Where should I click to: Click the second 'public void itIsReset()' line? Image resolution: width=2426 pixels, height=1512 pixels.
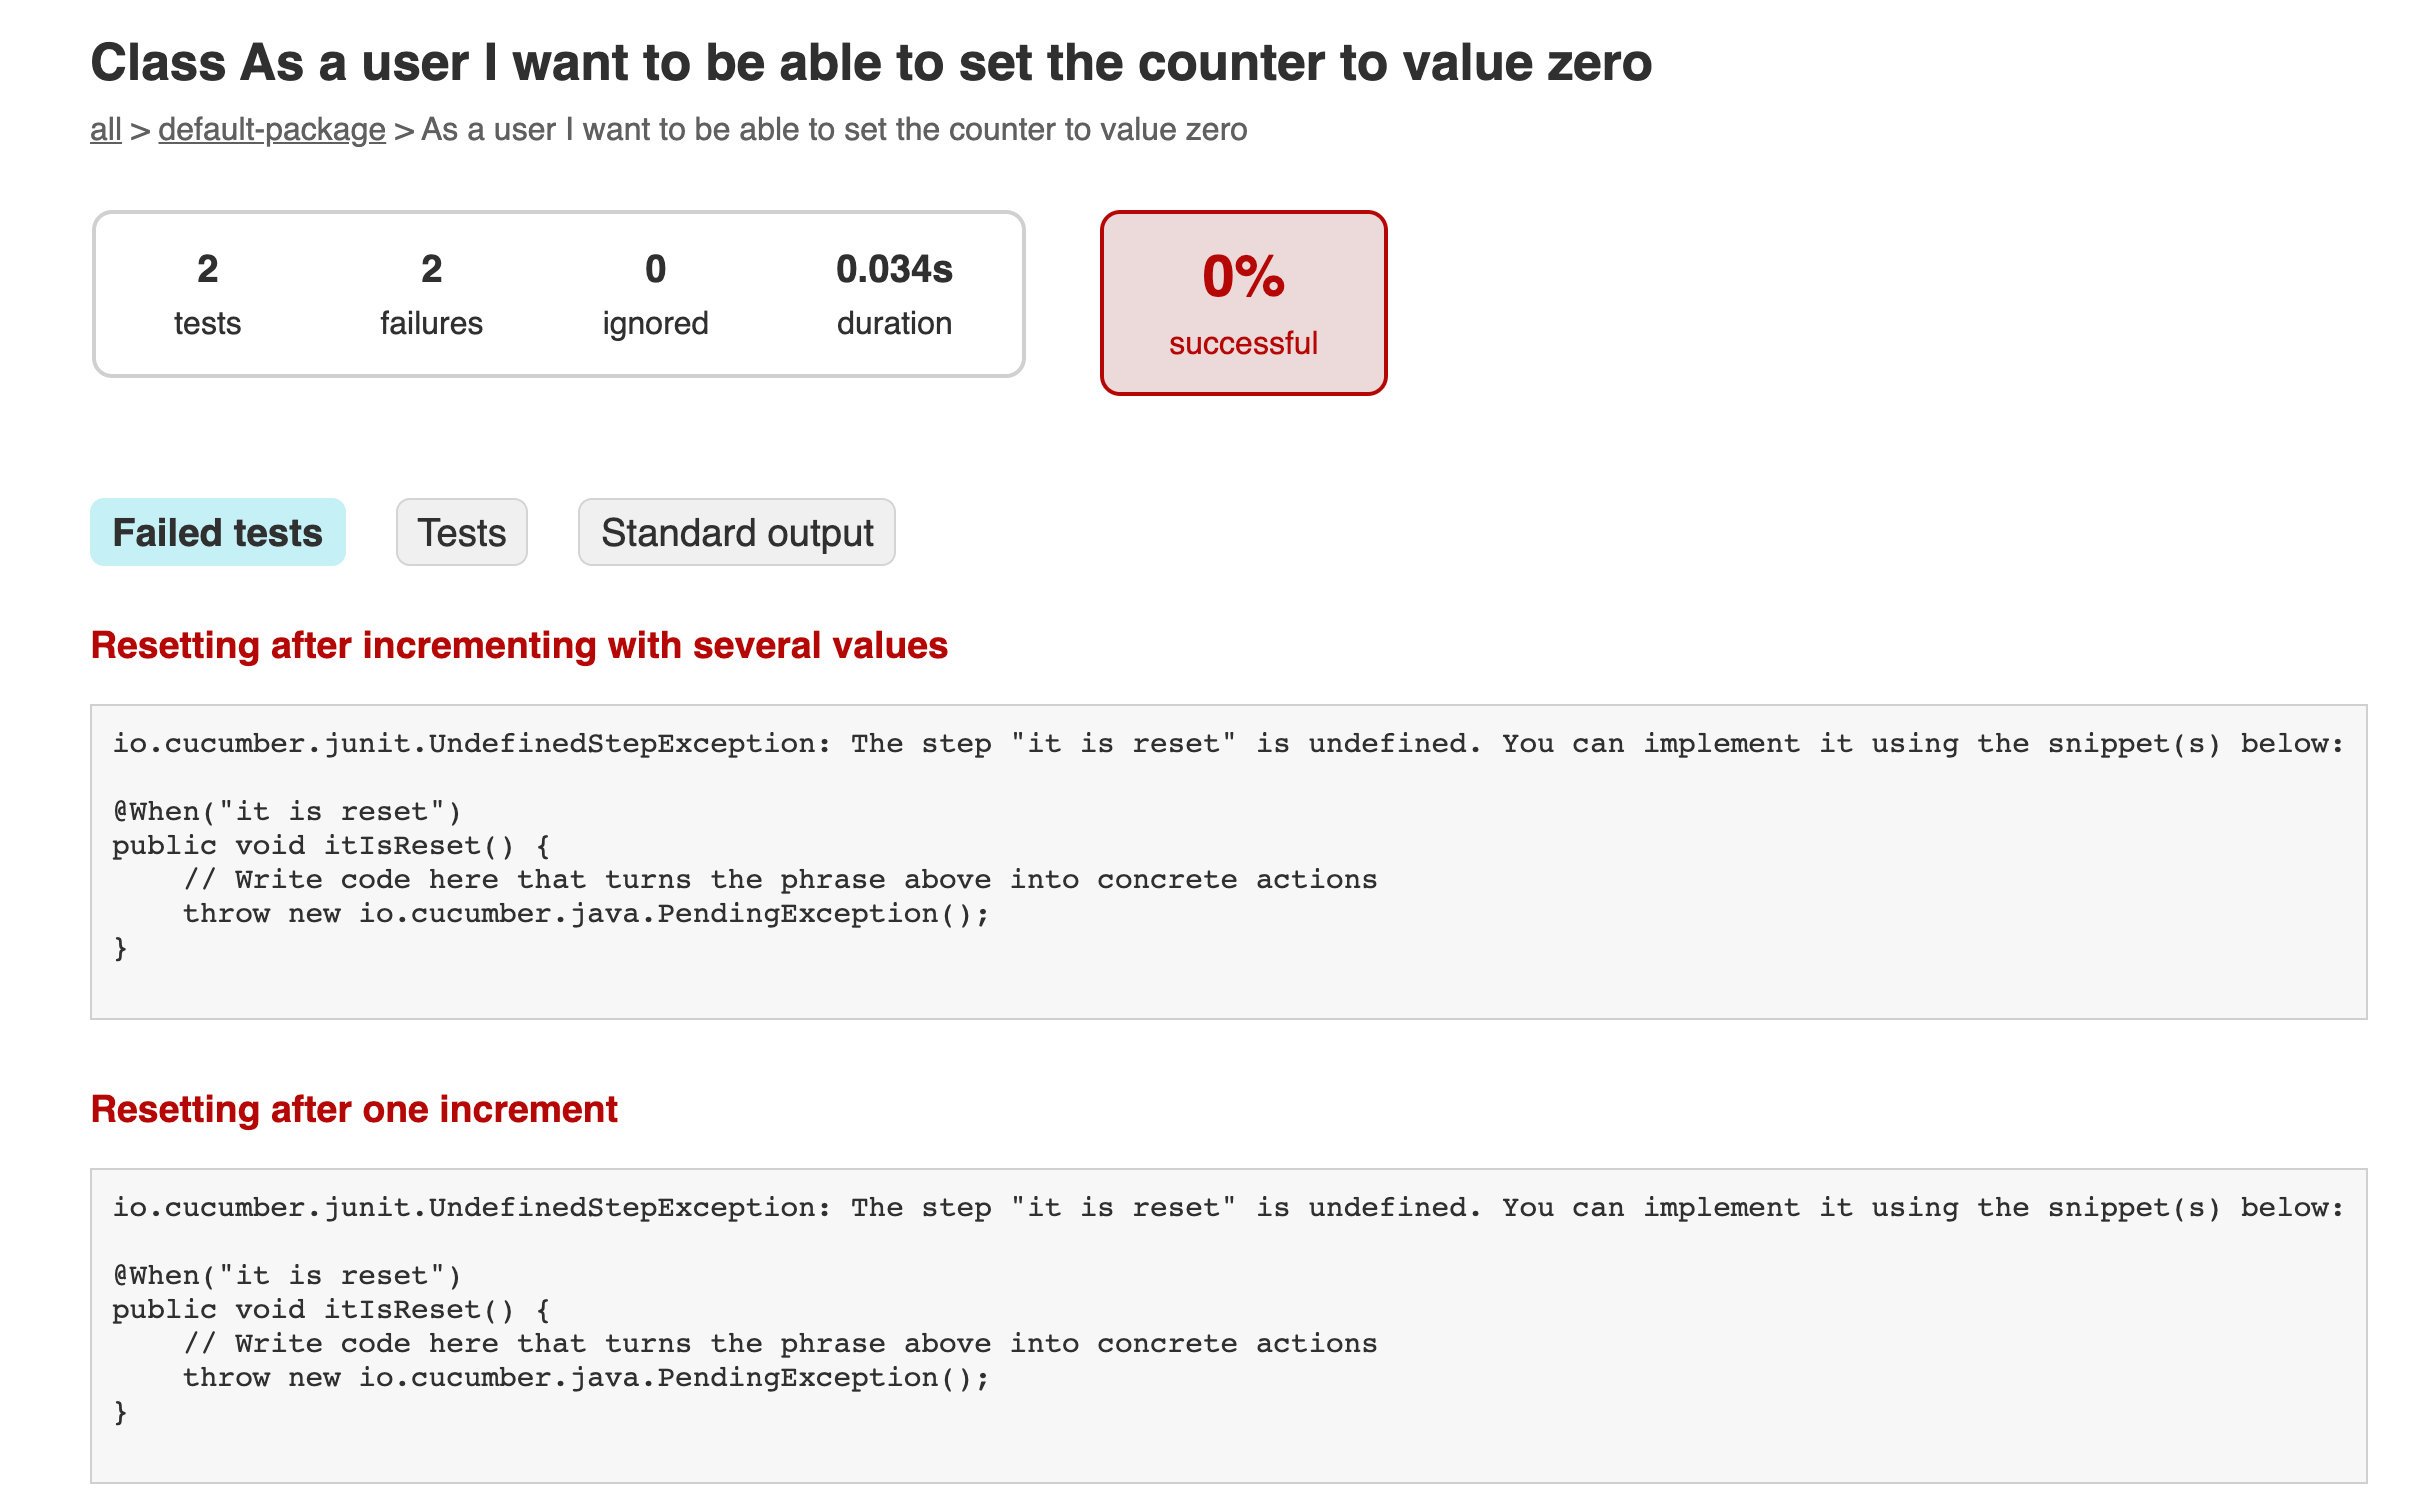point(332,1310)
